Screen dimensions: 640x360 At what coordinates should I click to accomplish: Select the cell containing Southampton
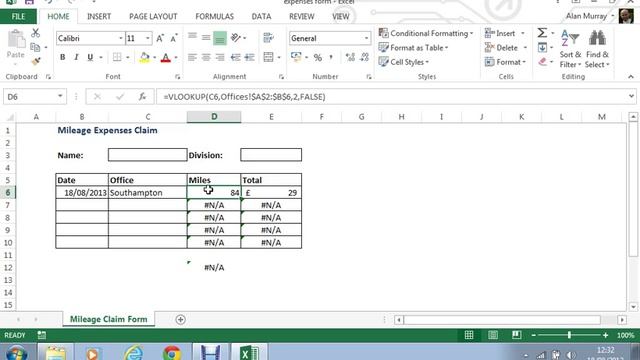point(147,193)
